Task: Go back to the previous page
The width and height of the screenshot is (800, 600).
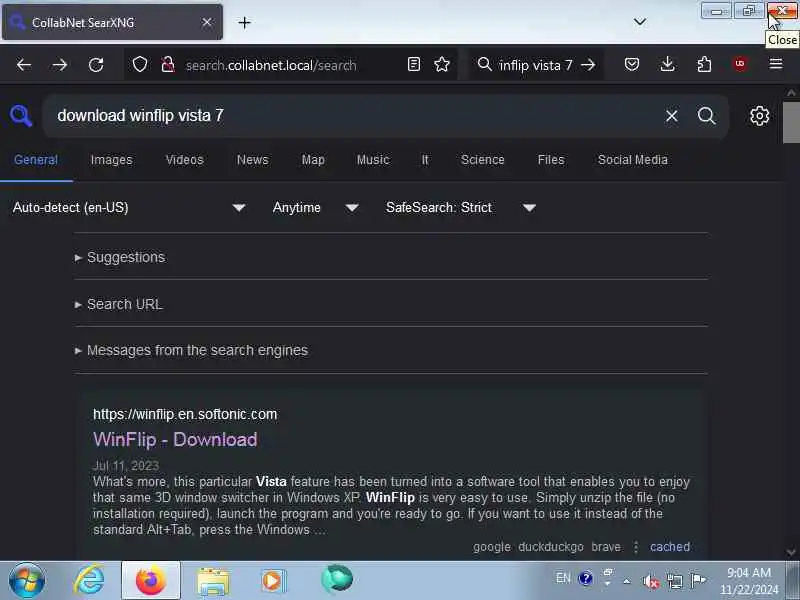Action: pos(24,65)
